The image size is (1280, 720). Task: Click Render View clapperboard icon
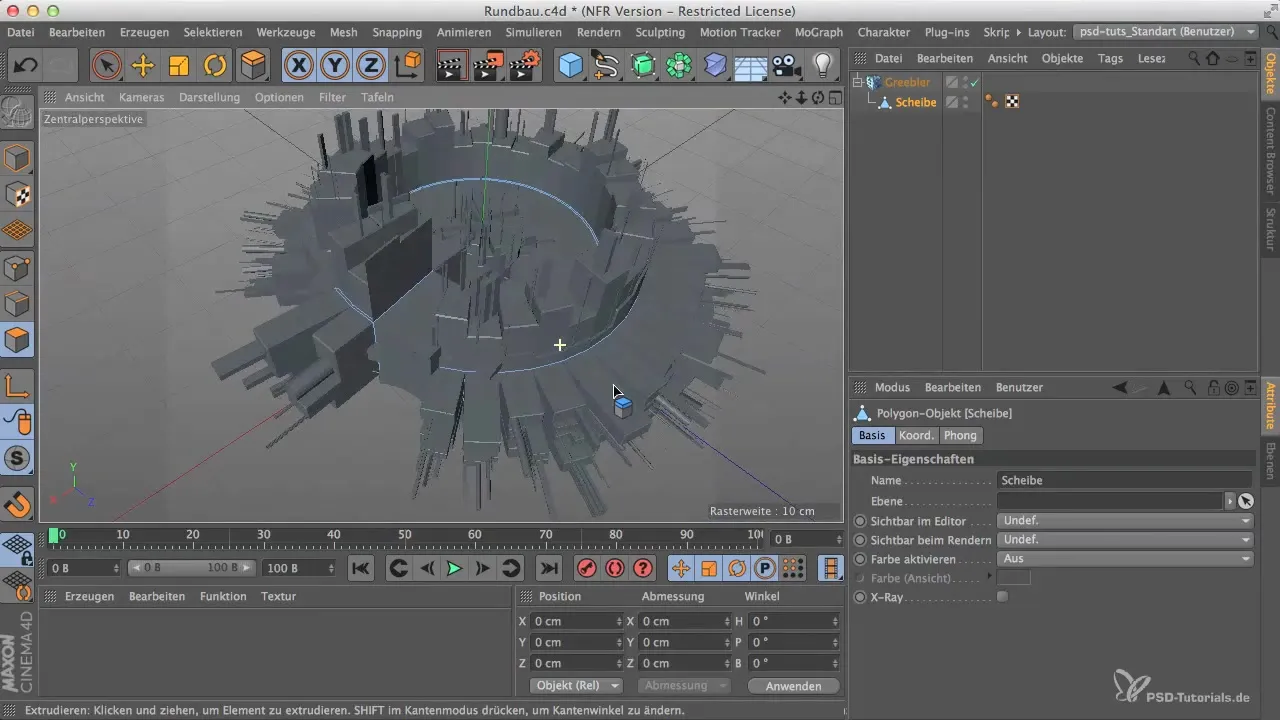pos(453,66)
